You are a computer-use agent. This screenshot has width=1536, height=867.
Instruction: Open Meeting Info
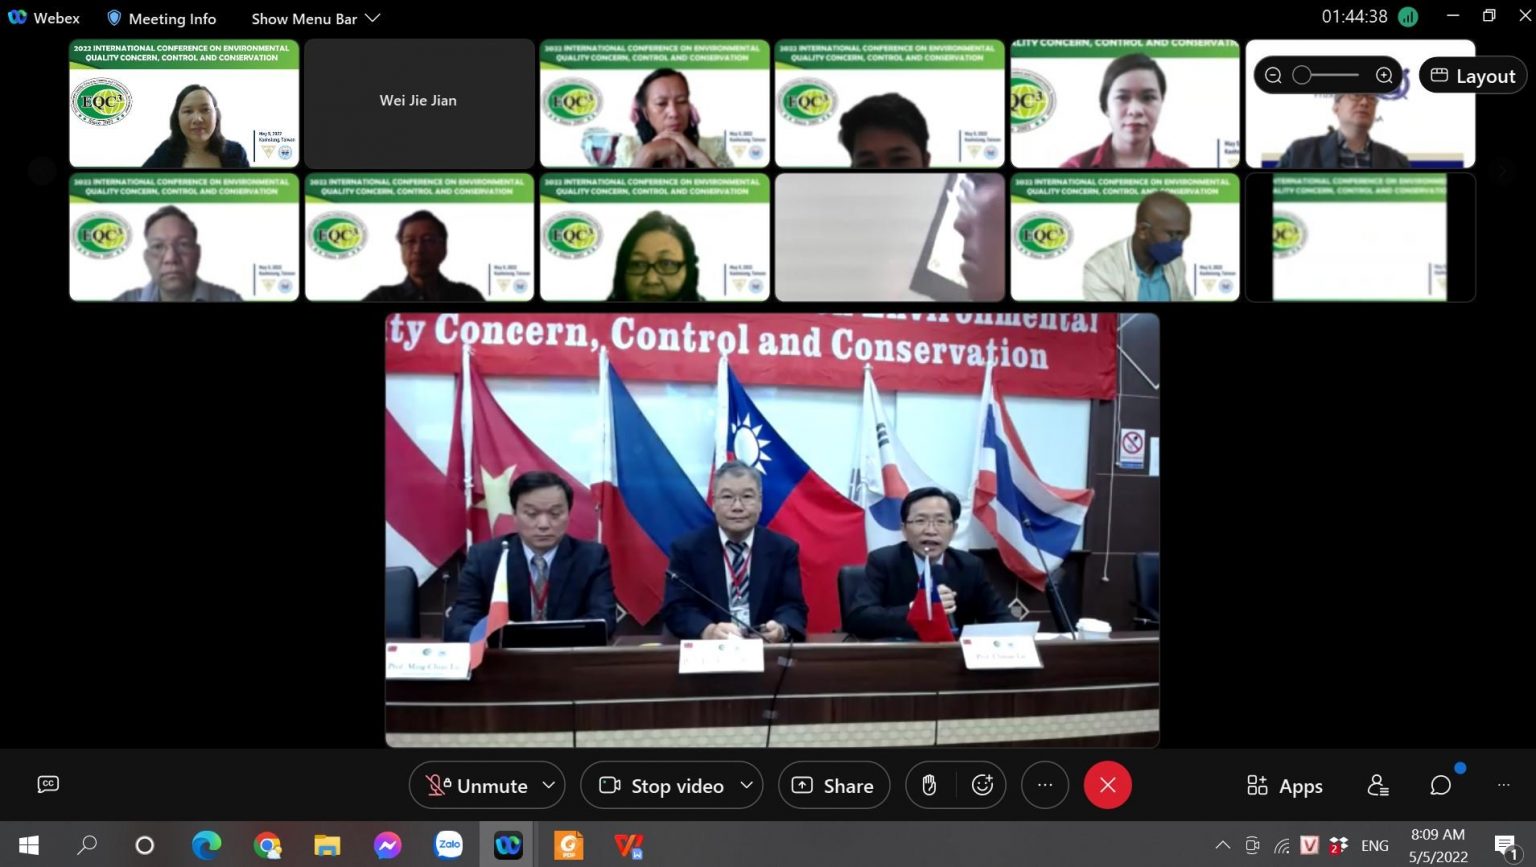[x=161, y=18]
